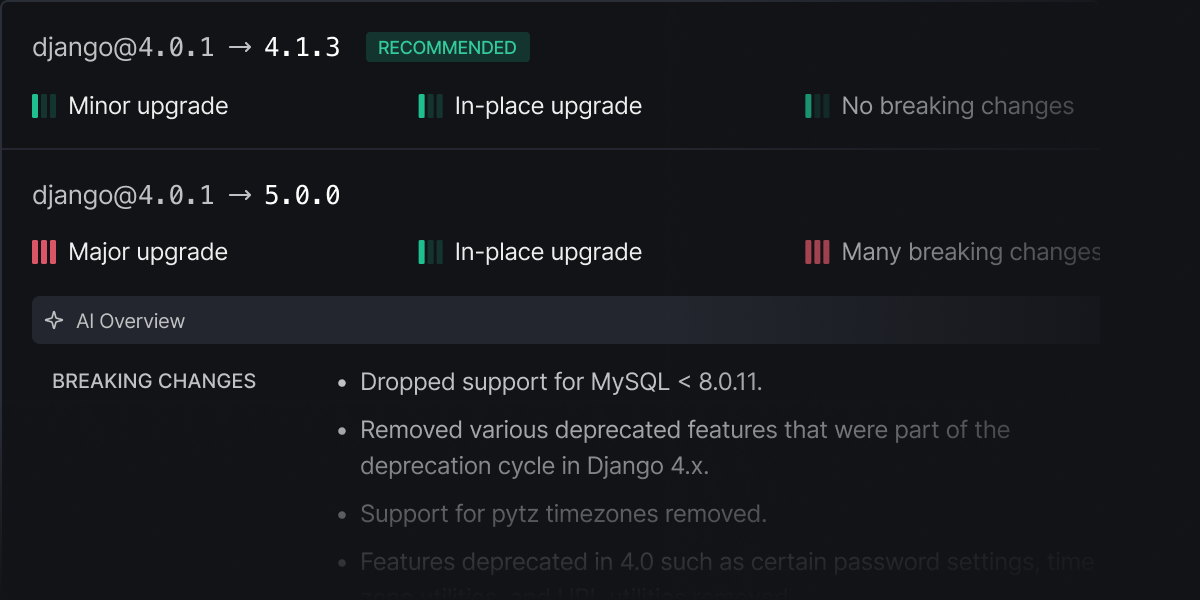Click the AI Overview sparkle icon

click(54, 321)
